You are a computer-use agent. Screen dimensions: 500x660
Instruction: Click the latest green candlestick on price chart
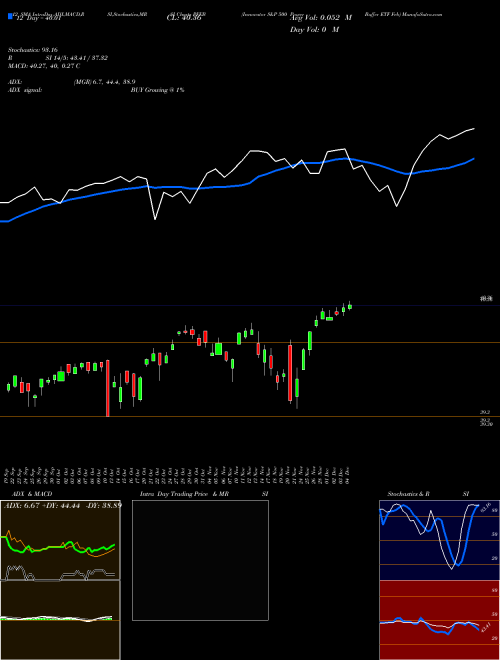[x=350, y=306]
